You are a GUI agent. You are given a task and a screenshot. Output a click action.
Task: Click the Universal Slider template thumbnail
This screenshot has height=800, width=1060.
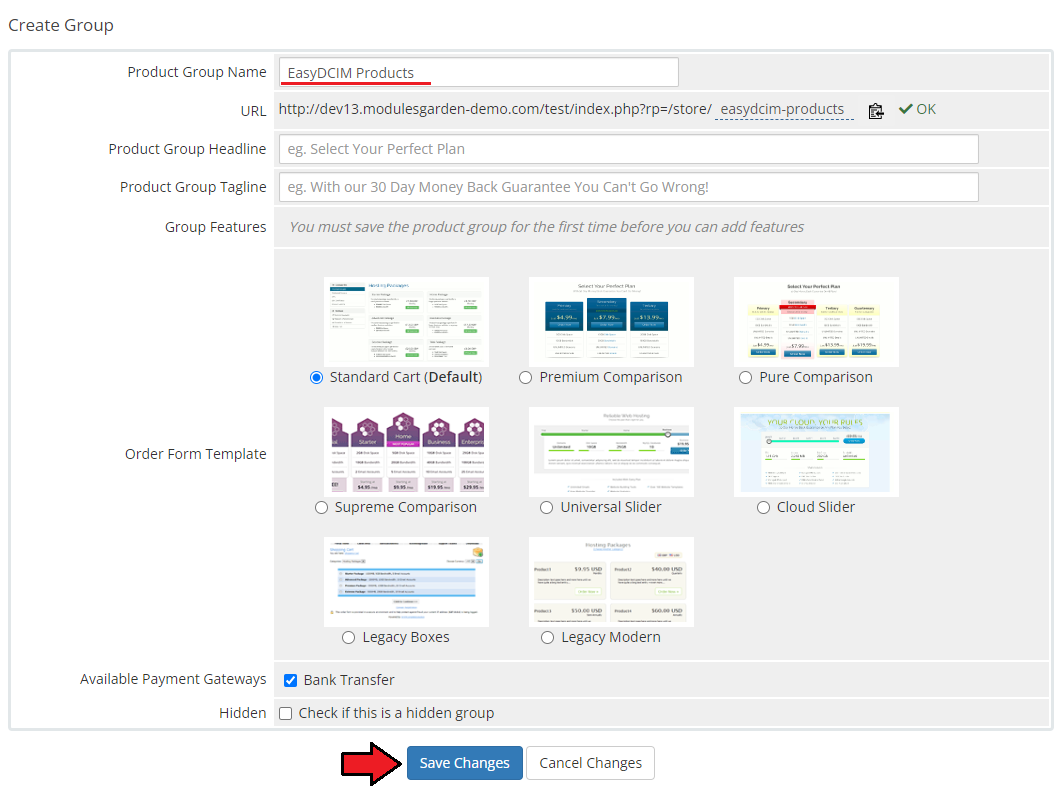611,452
